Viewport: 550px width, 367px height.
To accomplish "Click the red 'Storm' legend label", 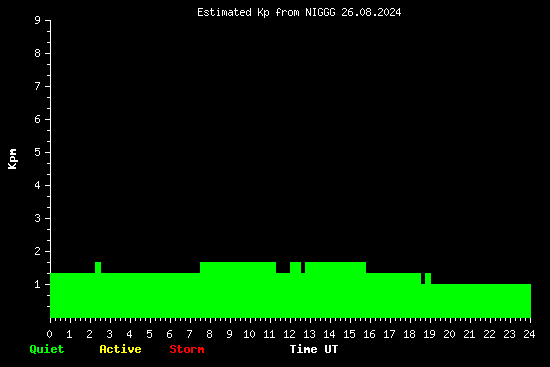I will [x=187, y=349].
